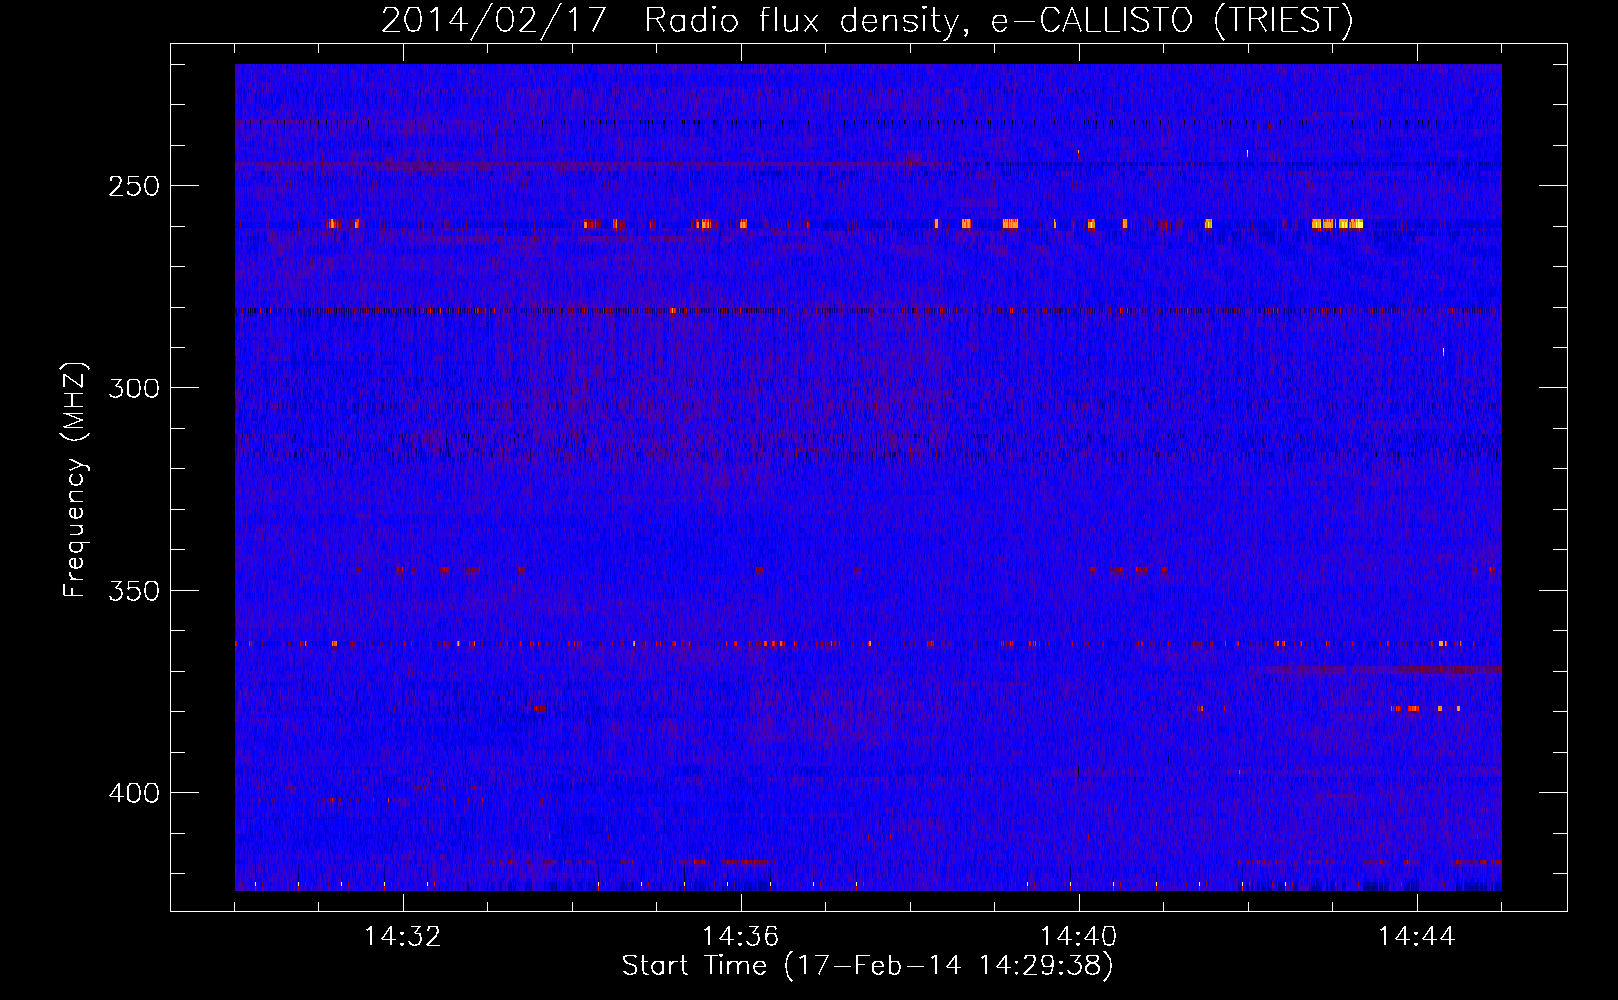Click the 14:40 time tick label

1079,937
